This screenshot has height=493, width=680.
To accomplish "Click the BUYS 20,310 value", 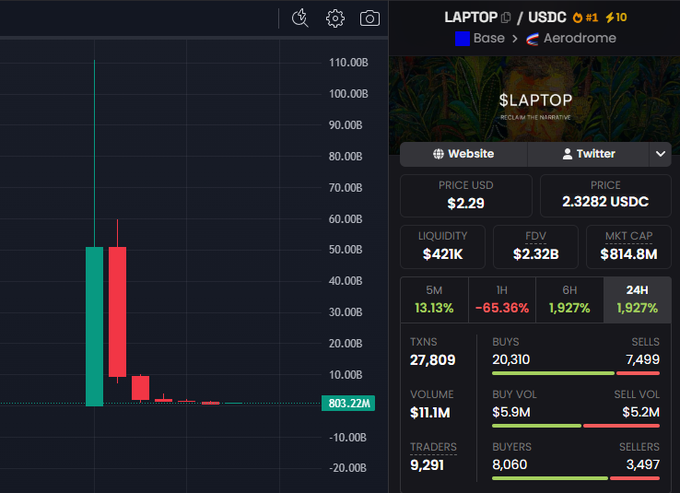I will (511, 359).
